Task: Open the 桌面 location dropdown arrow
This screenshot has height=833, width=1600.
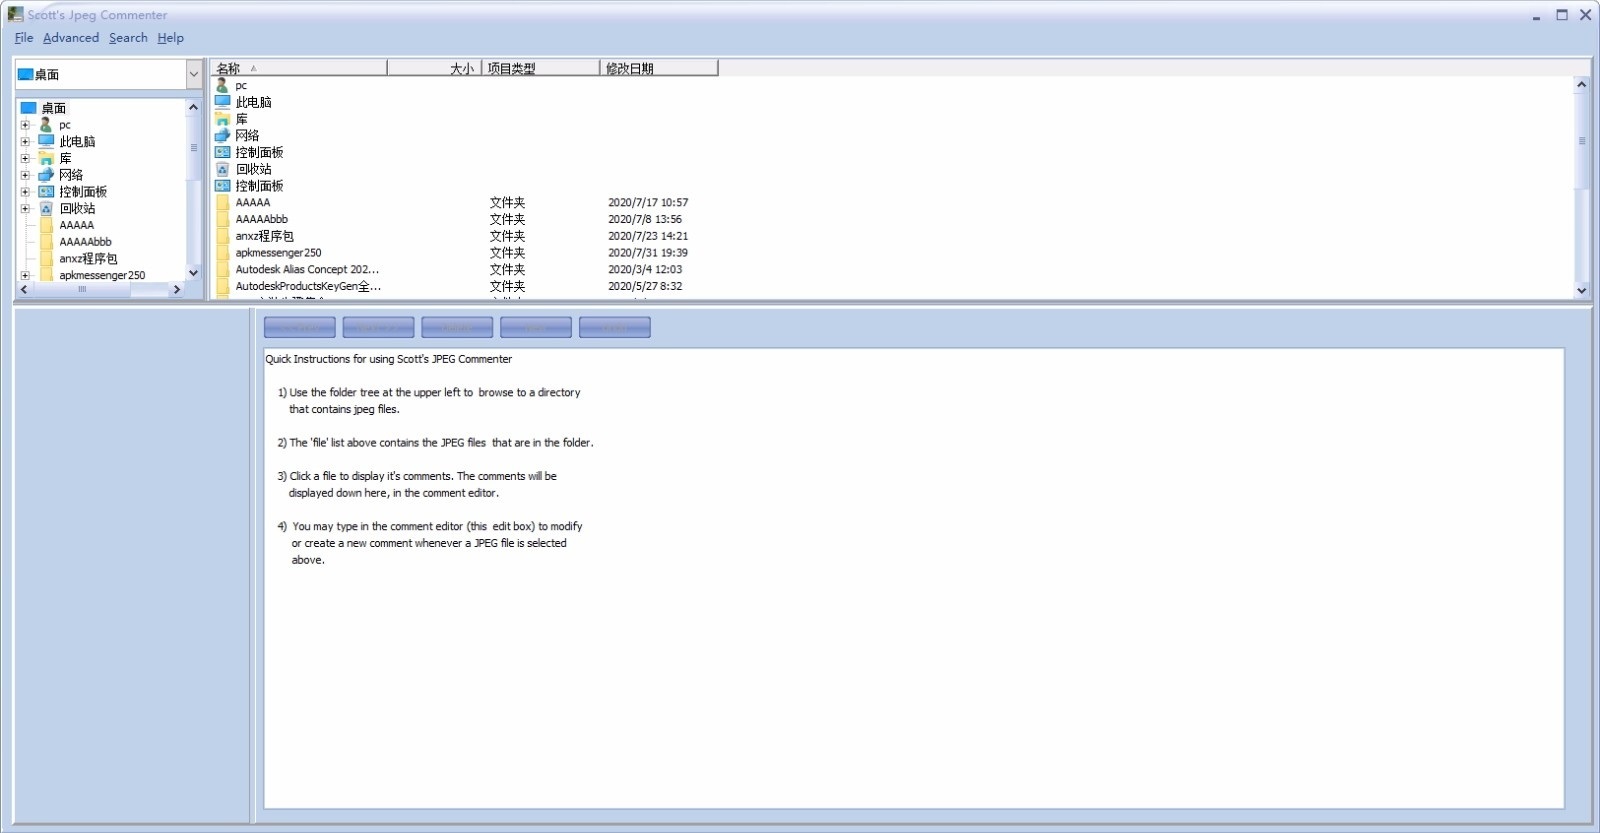Action: click(x=194, y=74)
